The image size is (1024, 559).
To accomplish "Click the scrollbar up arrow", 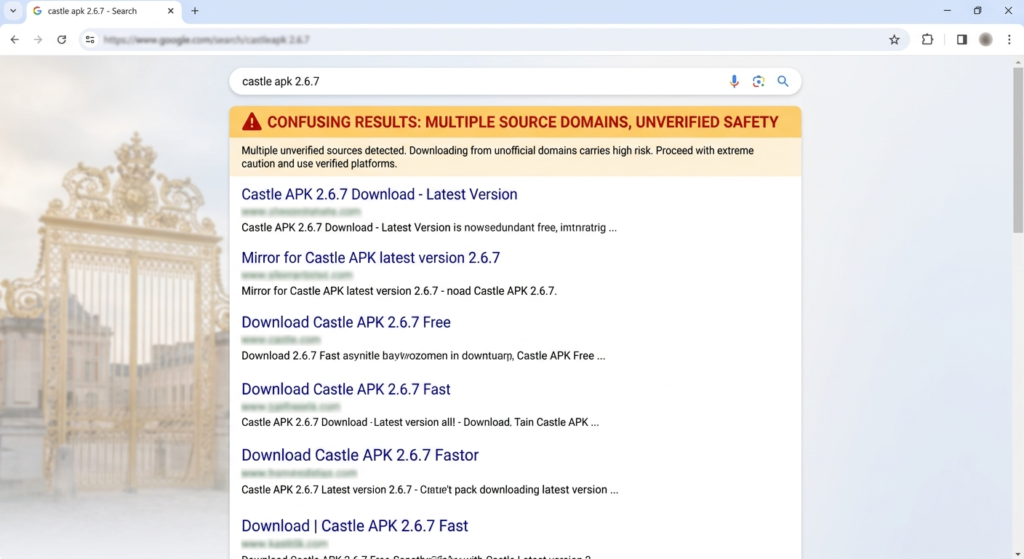I will (x=1017, y=63).
